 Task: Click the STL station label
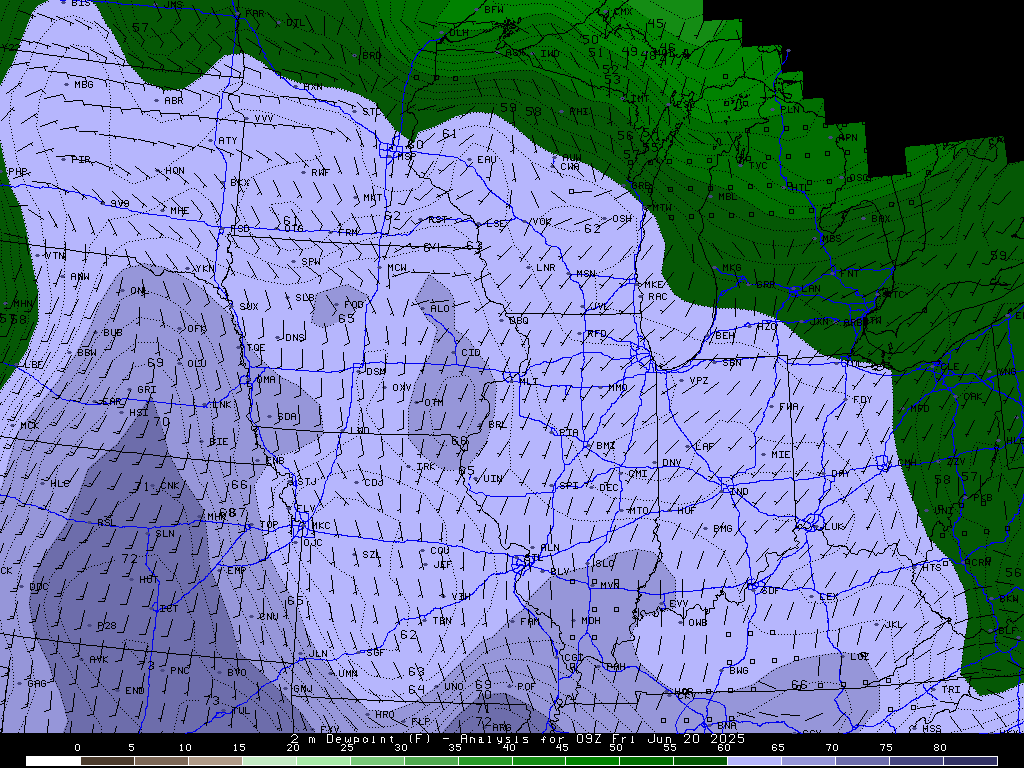click(533, 558)
